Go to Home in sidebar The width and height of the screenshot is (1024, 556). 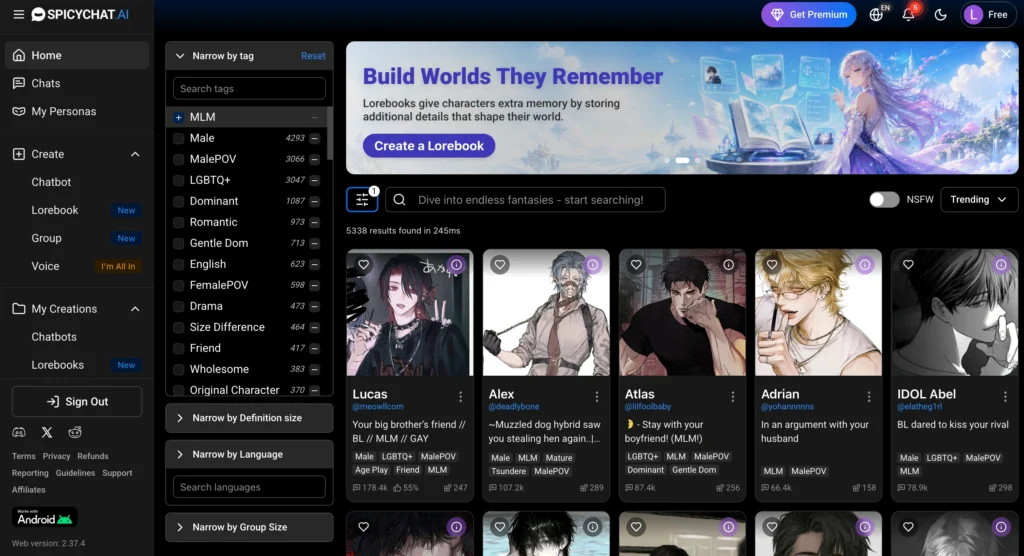coord(76,56)
